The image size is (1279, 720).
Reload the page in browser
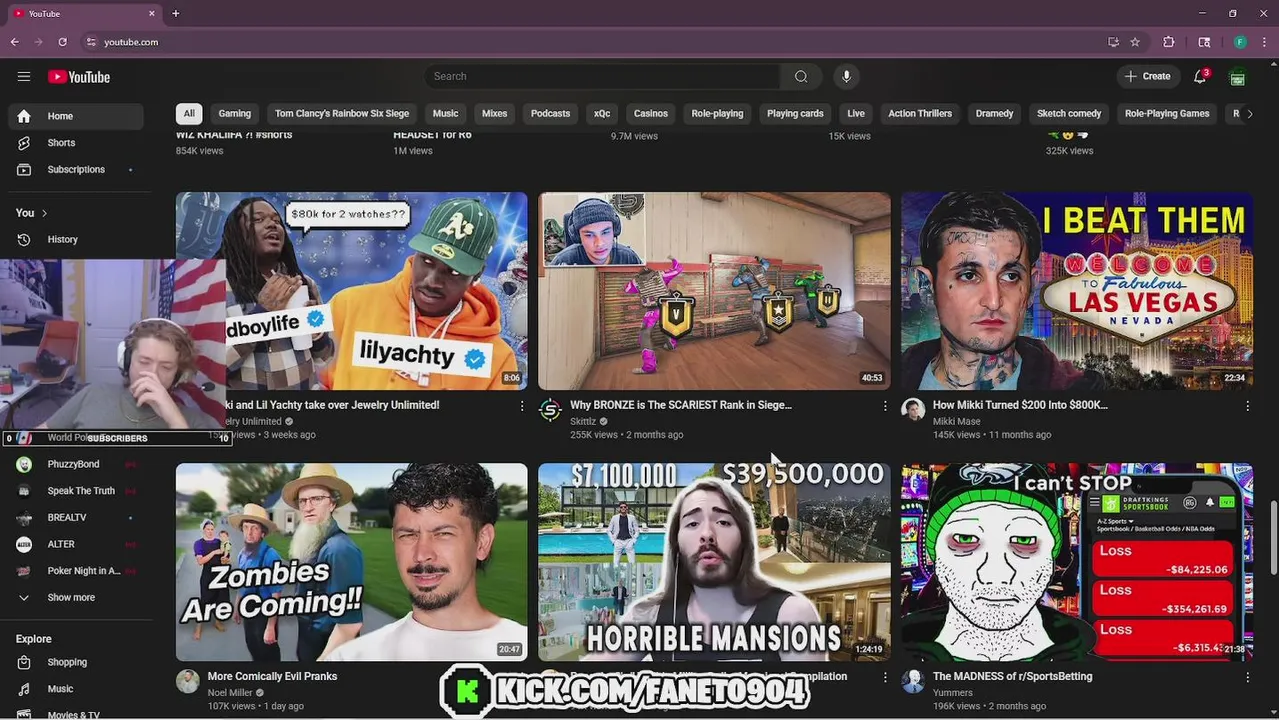tap(62, 42)
